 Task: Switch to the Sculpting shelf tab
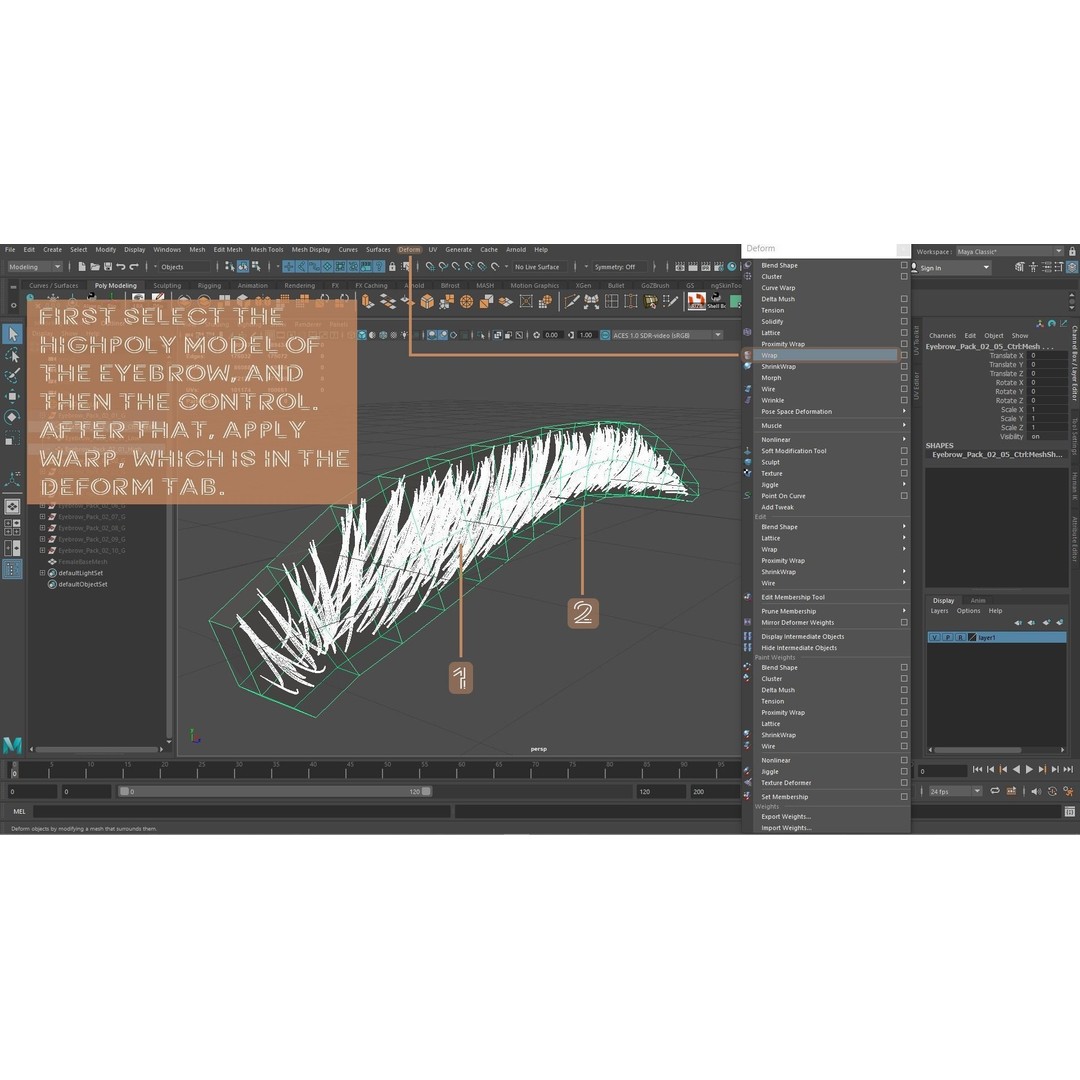click(x=167, y=285)
